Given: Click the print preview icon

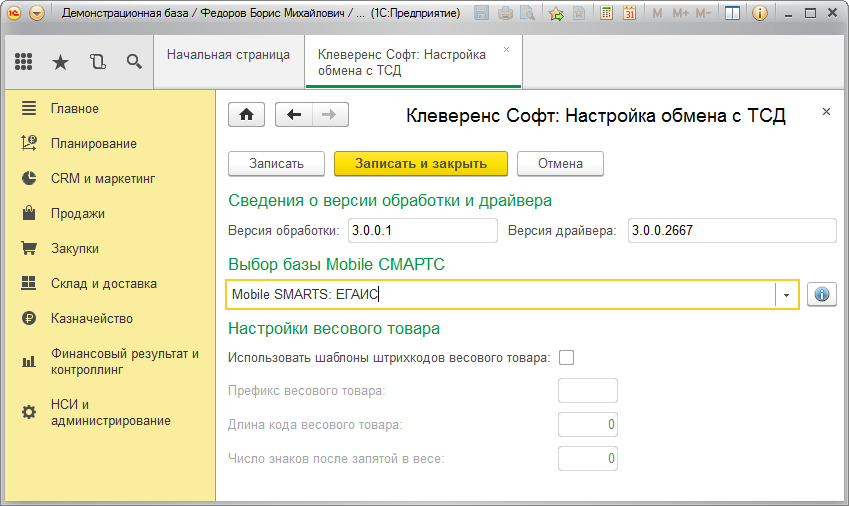Looking at the screenshot, I should 527,13.
